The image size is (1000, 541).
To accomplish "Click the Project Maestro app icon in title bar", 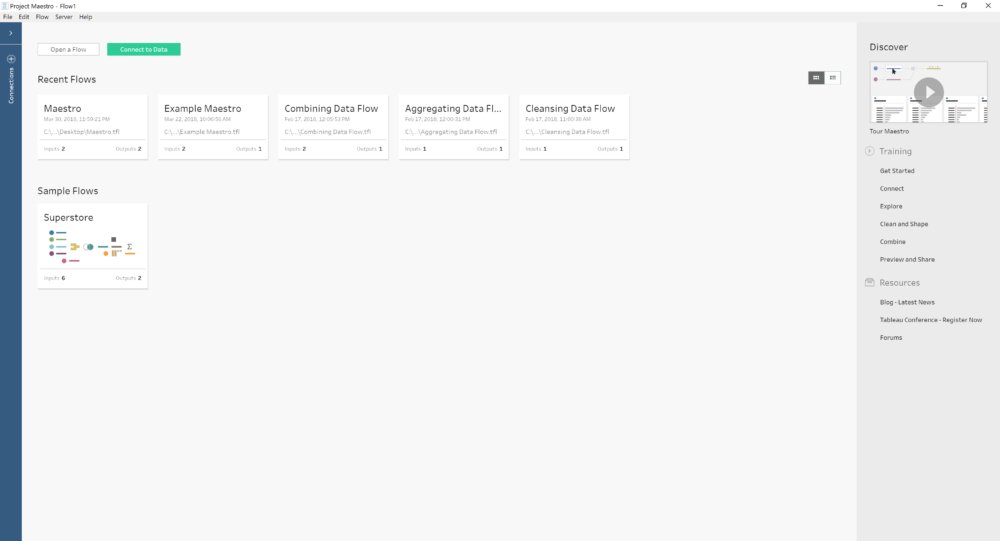I will (4, 6).
